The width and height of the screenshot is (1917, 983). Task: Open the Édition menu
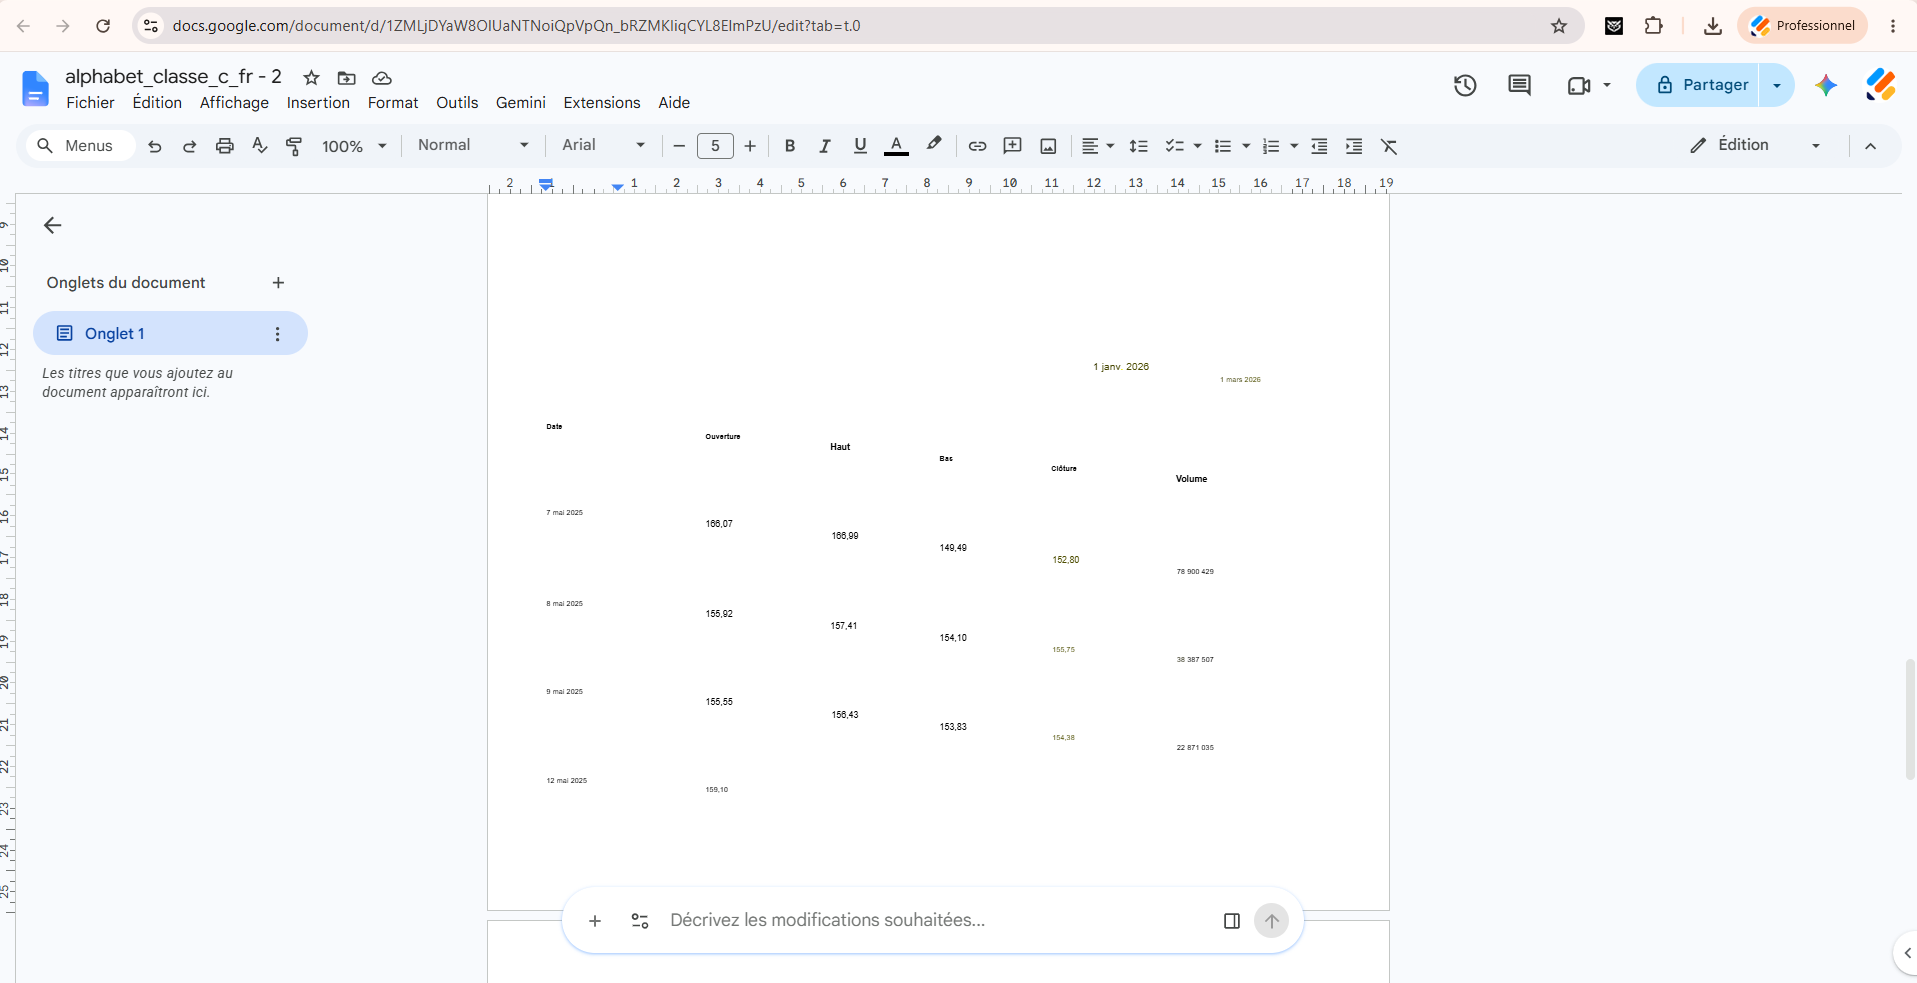[157, 103]
